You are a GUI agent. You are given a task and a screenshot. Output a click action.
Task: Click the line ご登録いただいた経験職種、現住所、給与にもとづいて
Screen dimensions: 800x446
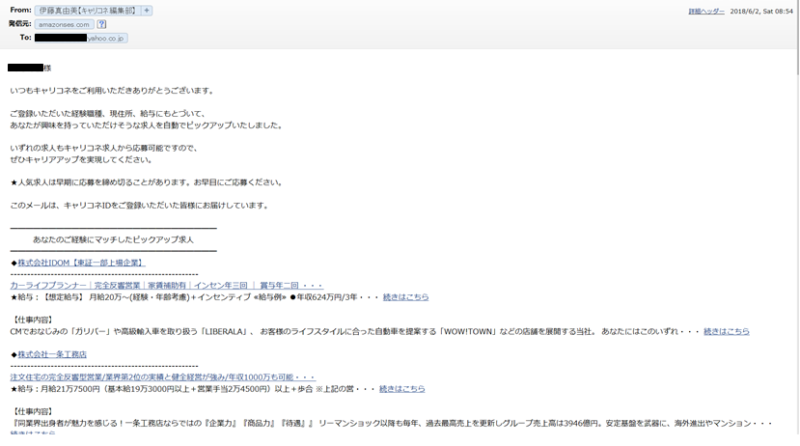(108, 114)
